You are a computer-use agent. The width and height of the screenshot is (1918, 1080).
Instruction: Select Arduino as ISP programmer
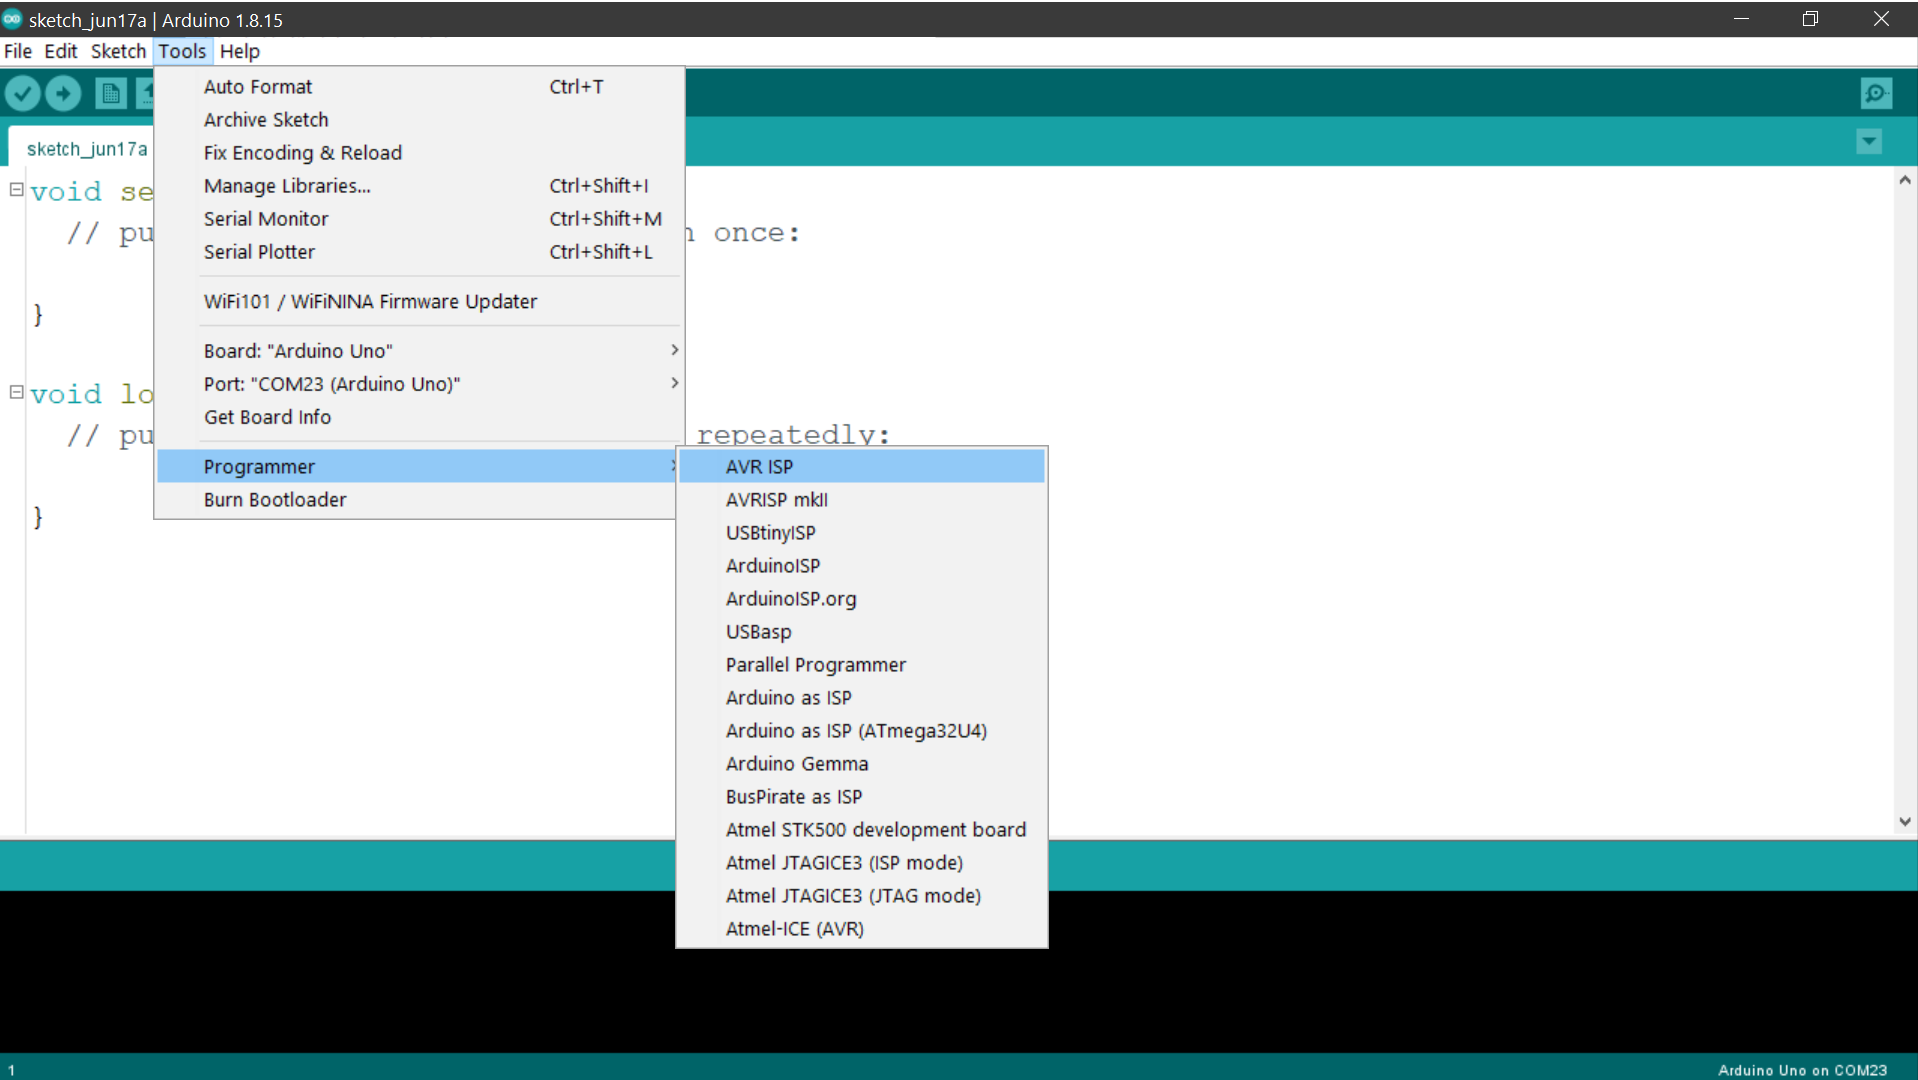click(x=862, y=698)
